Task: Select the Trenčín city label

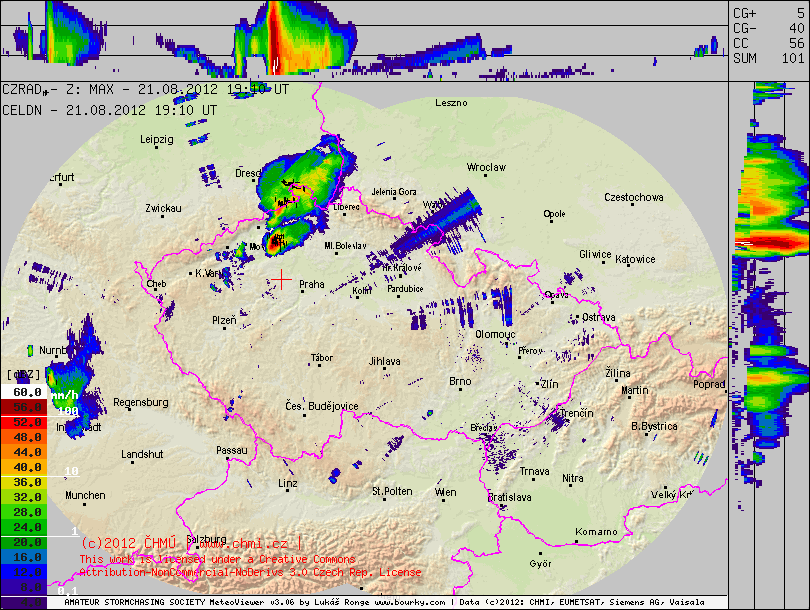Action: (x=577, y=413)
